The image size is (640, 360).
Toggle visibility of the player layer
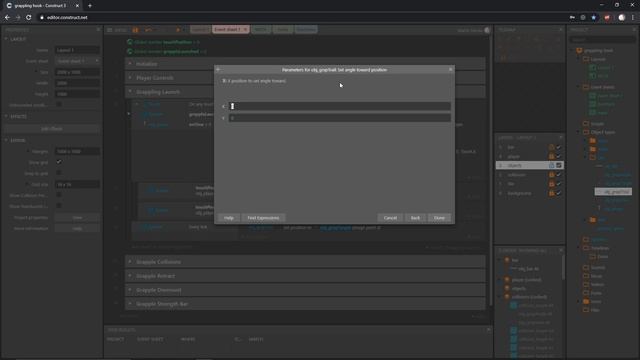[x=559, y=156]
